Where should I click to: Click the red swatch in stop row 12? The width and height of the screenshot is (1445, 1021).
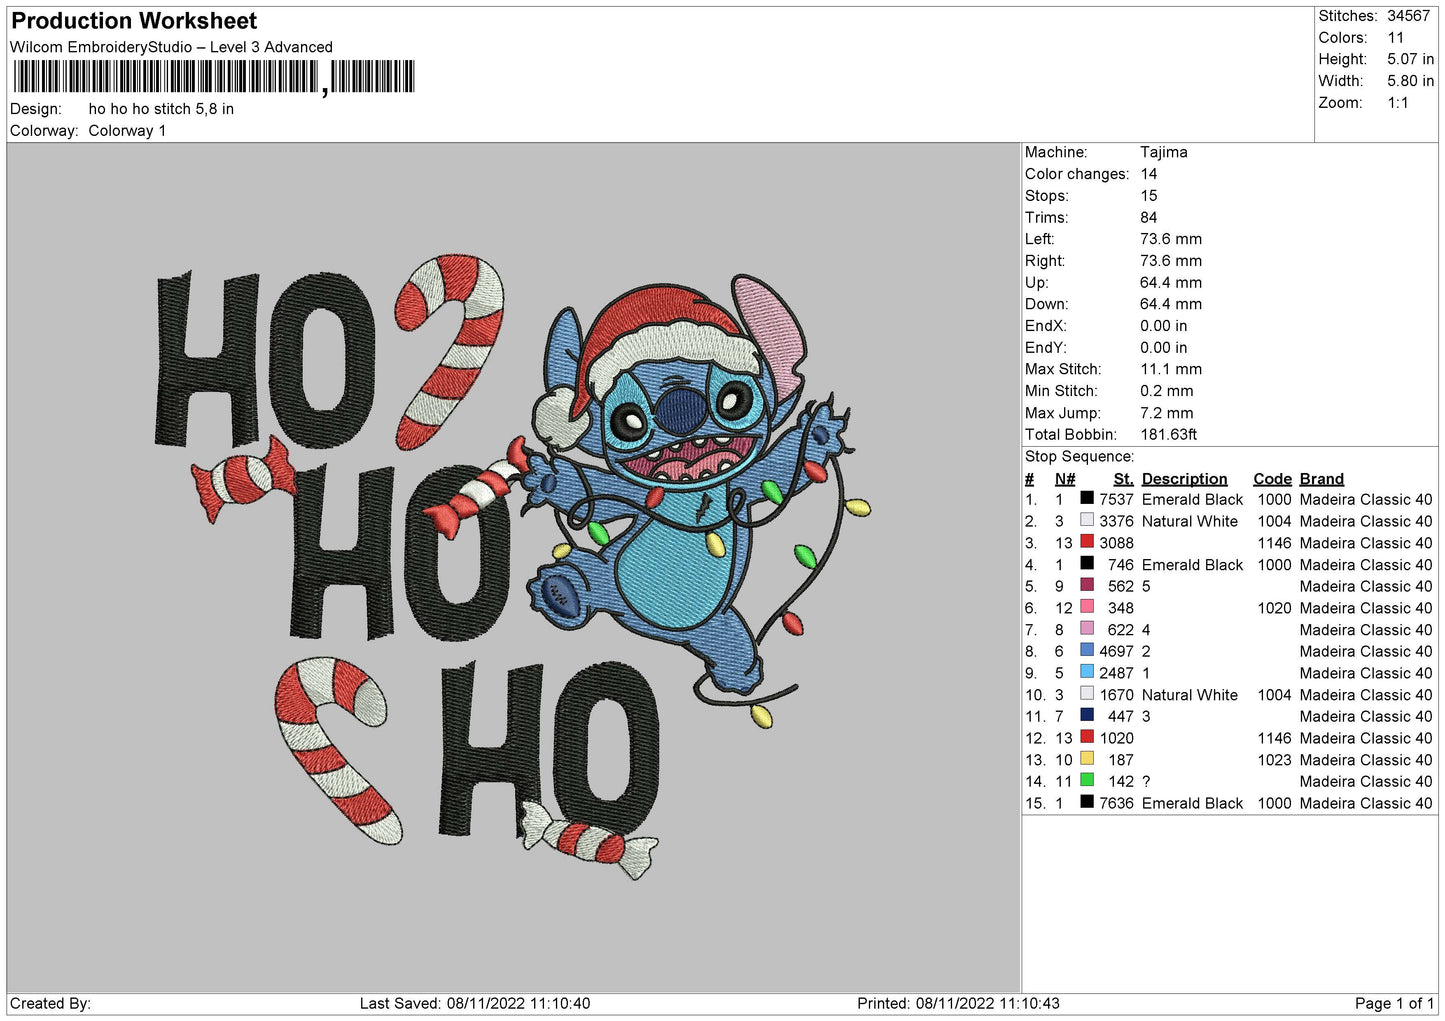pyautogui.click(x=1086, y=737)
